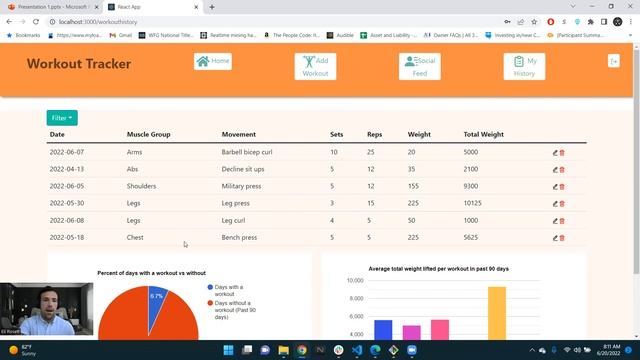The image size is (640, 360).
Task: Open the Gmail bookmark
Action: 121,36
